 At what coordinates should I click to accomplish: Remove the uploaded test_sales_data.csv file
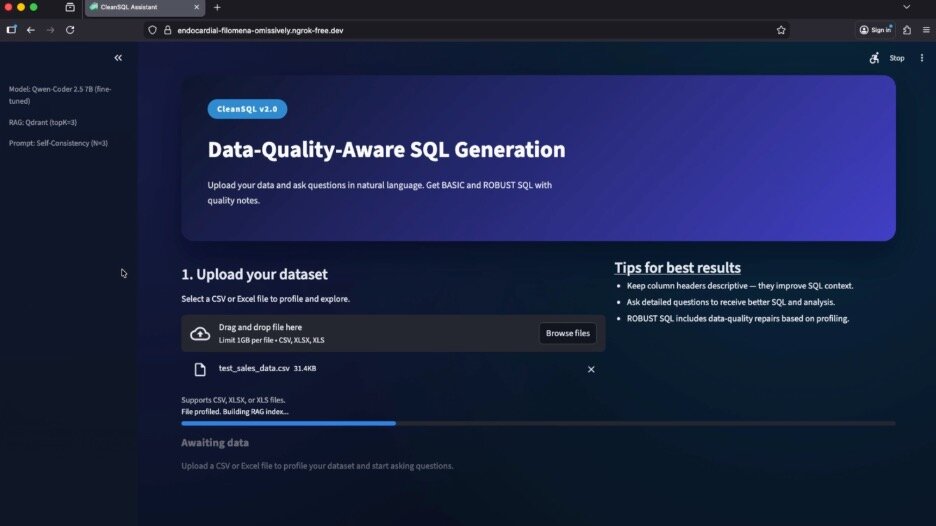coord(591,370)
